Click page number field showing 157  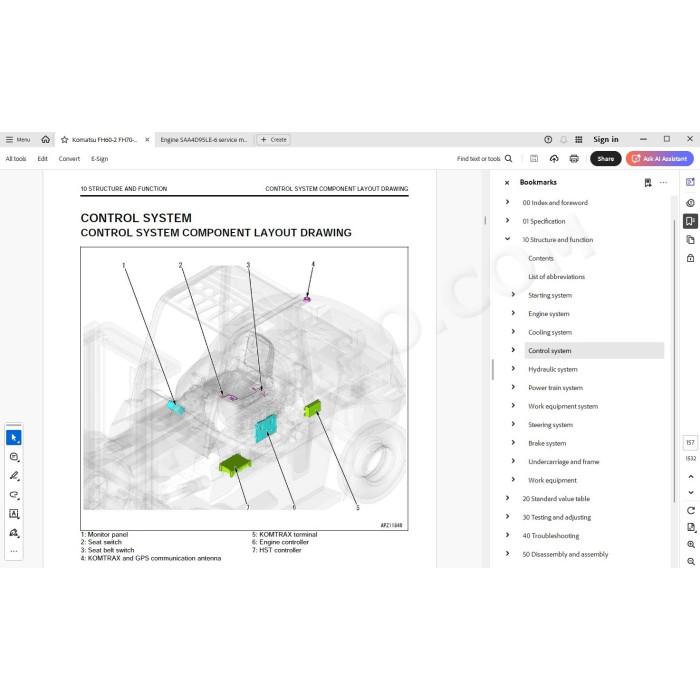click(690, 442)
